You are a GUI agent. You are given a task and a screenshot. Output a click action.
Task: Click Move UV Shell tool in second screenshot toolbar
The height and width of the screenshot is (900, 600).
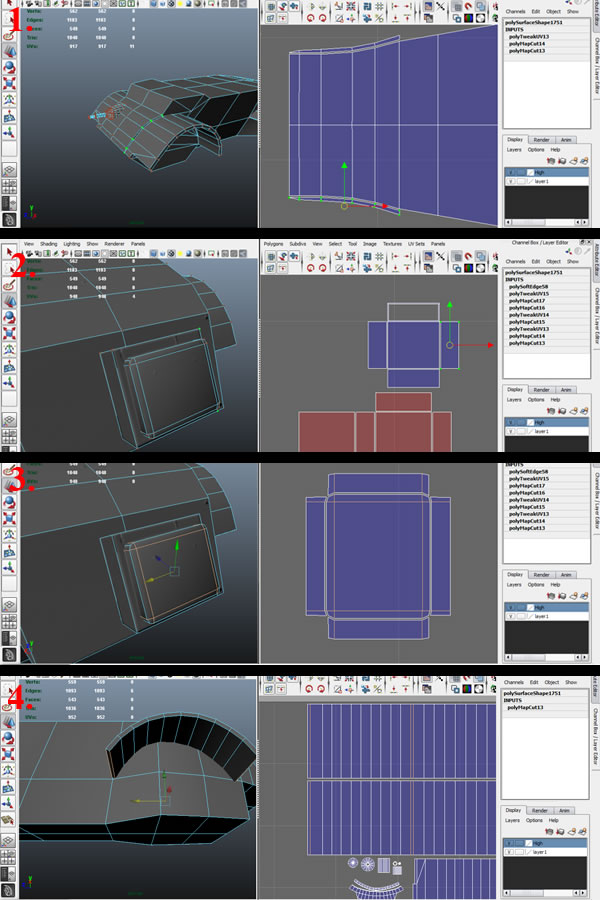[294, 257]
